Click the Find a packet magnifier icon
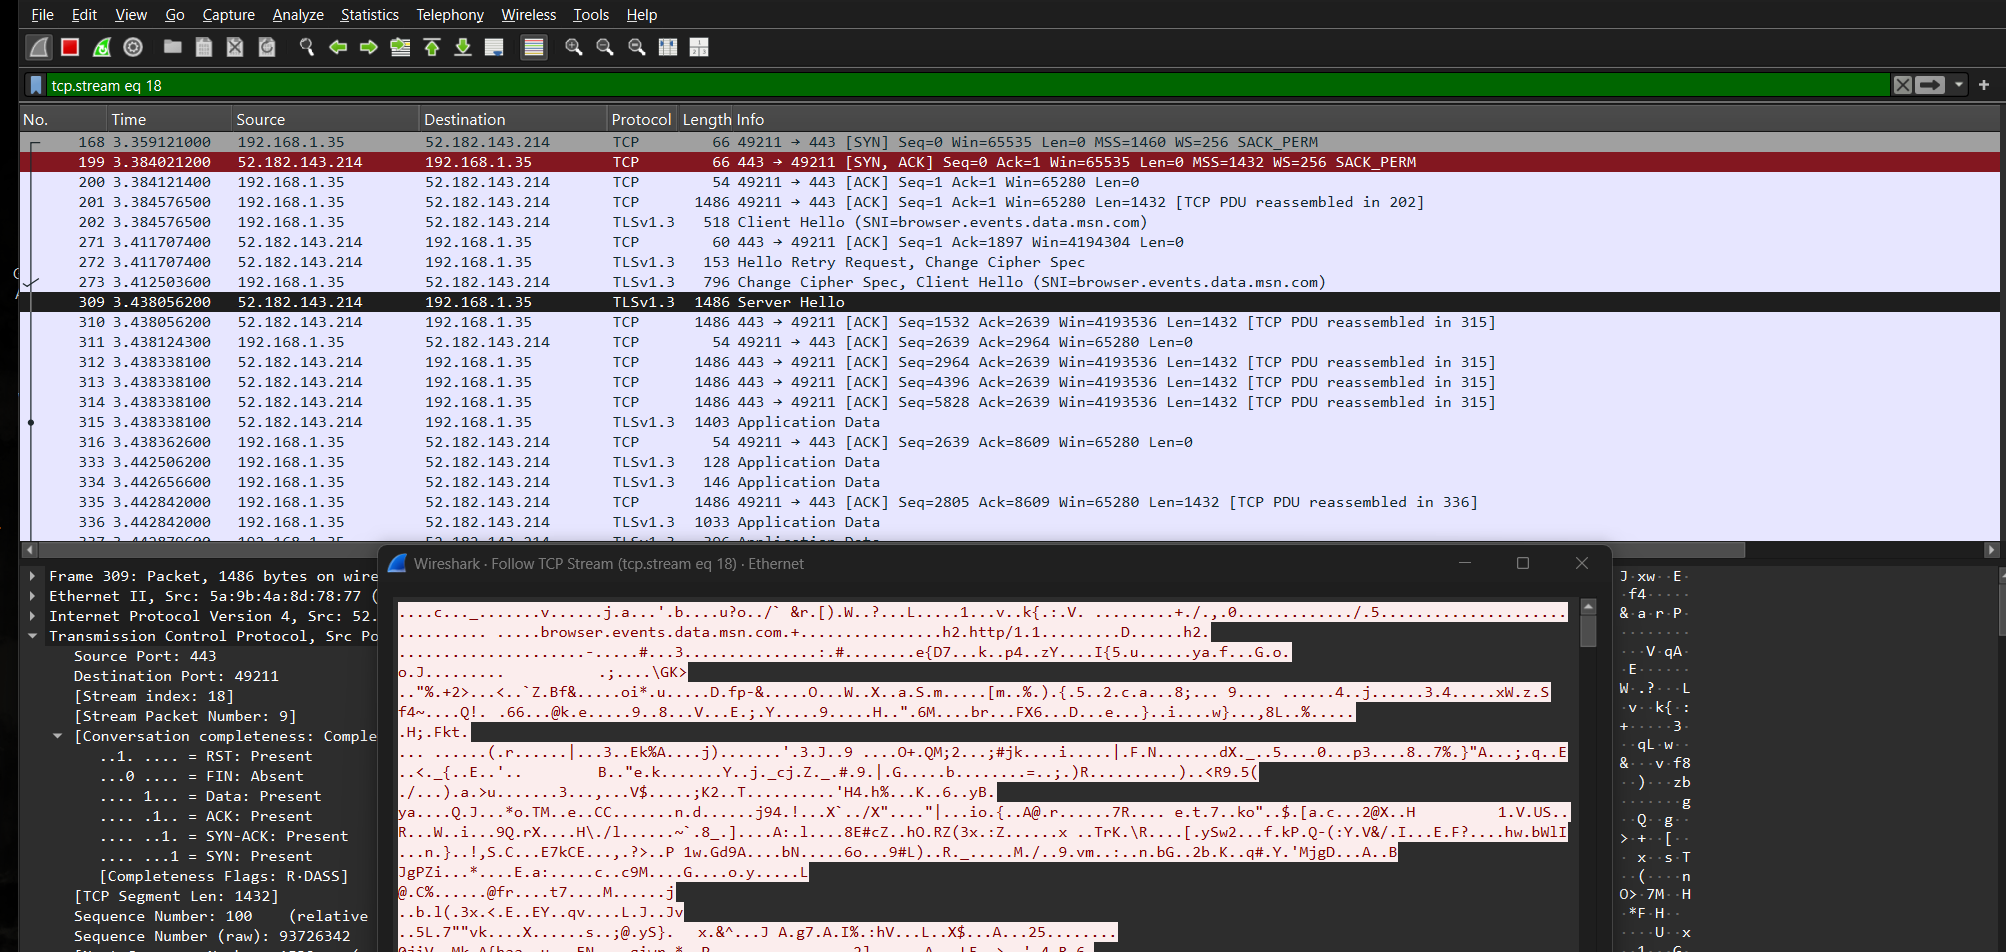Screen dimensions: 2006x952 point(307,47)
